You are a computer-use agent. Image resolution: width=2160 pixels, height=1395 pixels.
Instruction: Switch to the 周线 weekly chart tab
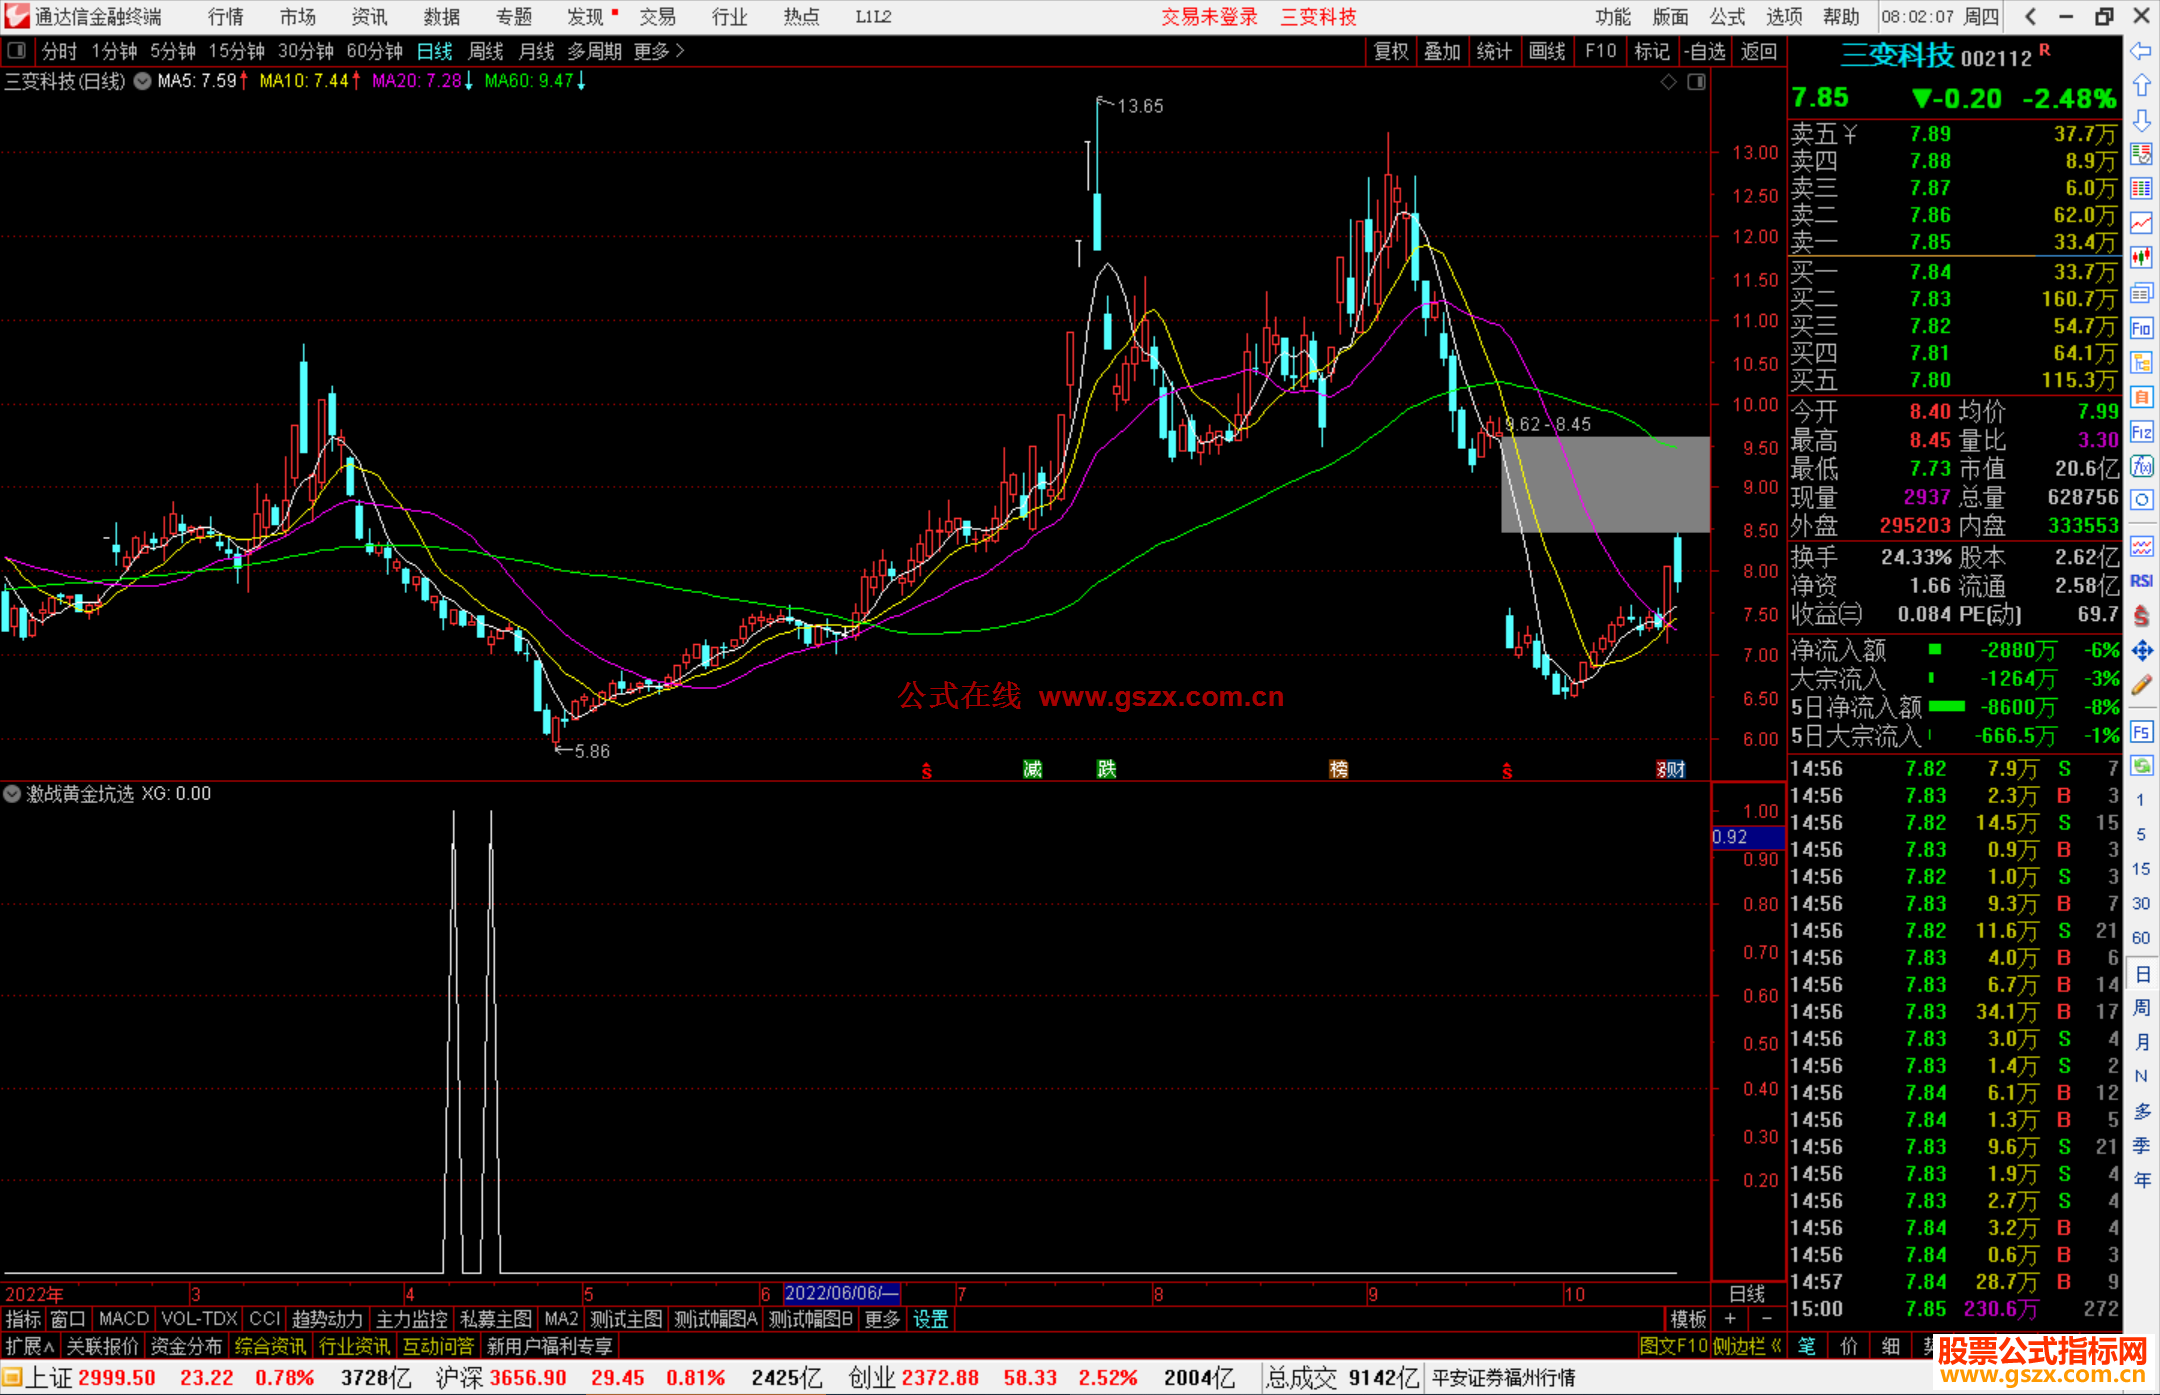click(486, 51)
